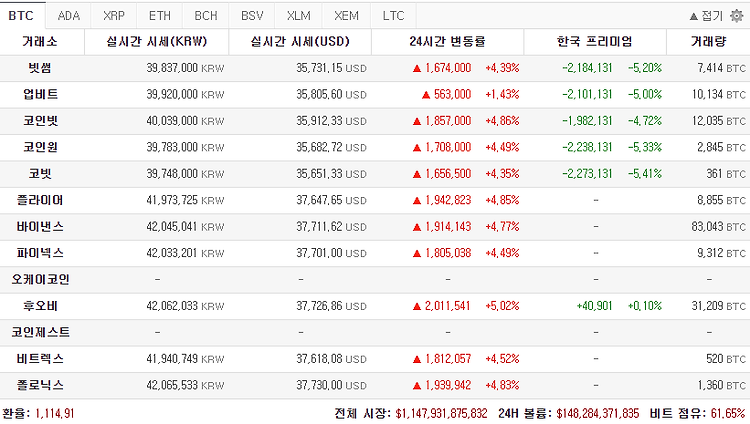Screen dimensions: 750x424
Task: Switch to the LTC tab
Action: click(393, 16)
